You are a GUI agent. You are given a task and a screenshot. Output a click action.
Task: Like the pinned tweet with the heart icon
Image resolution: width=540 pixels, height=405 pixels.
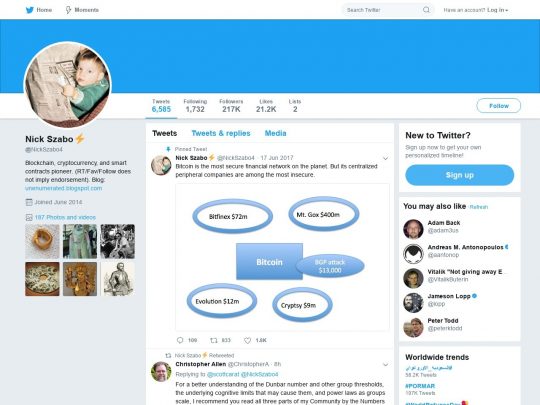coord(247,340)
